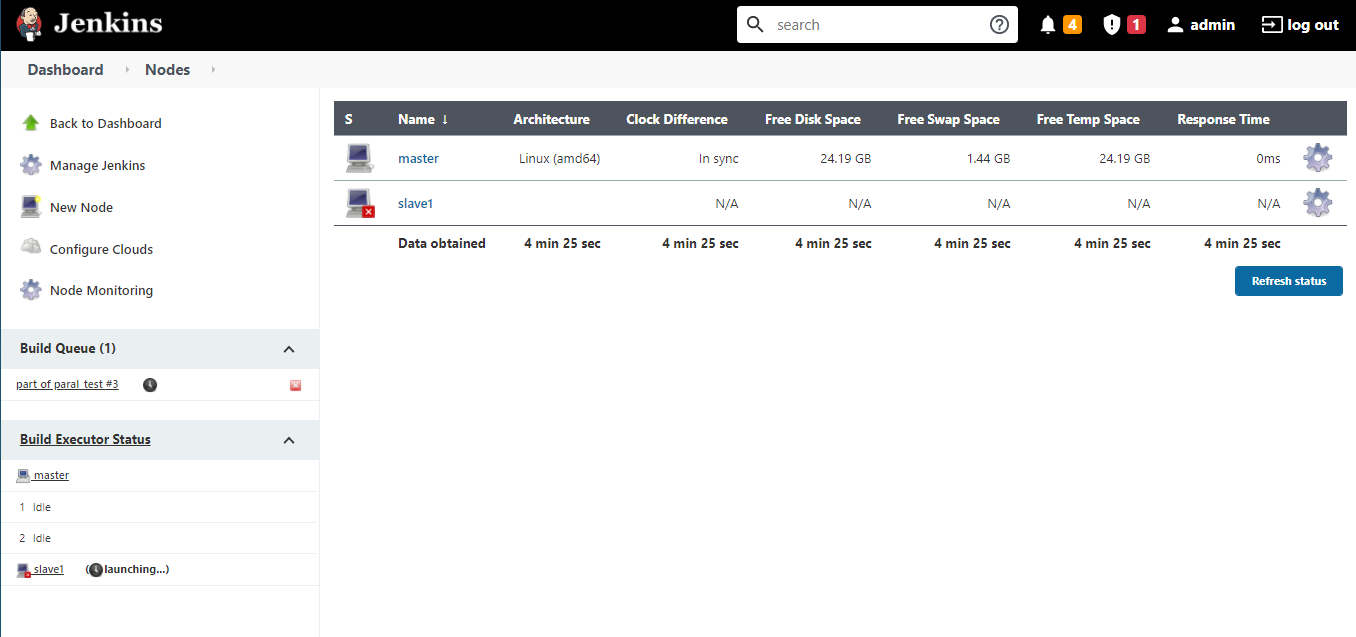Click the log out door icon
The height and width of the screenshot is (637, 1356).
click(x=1271, y=25)
